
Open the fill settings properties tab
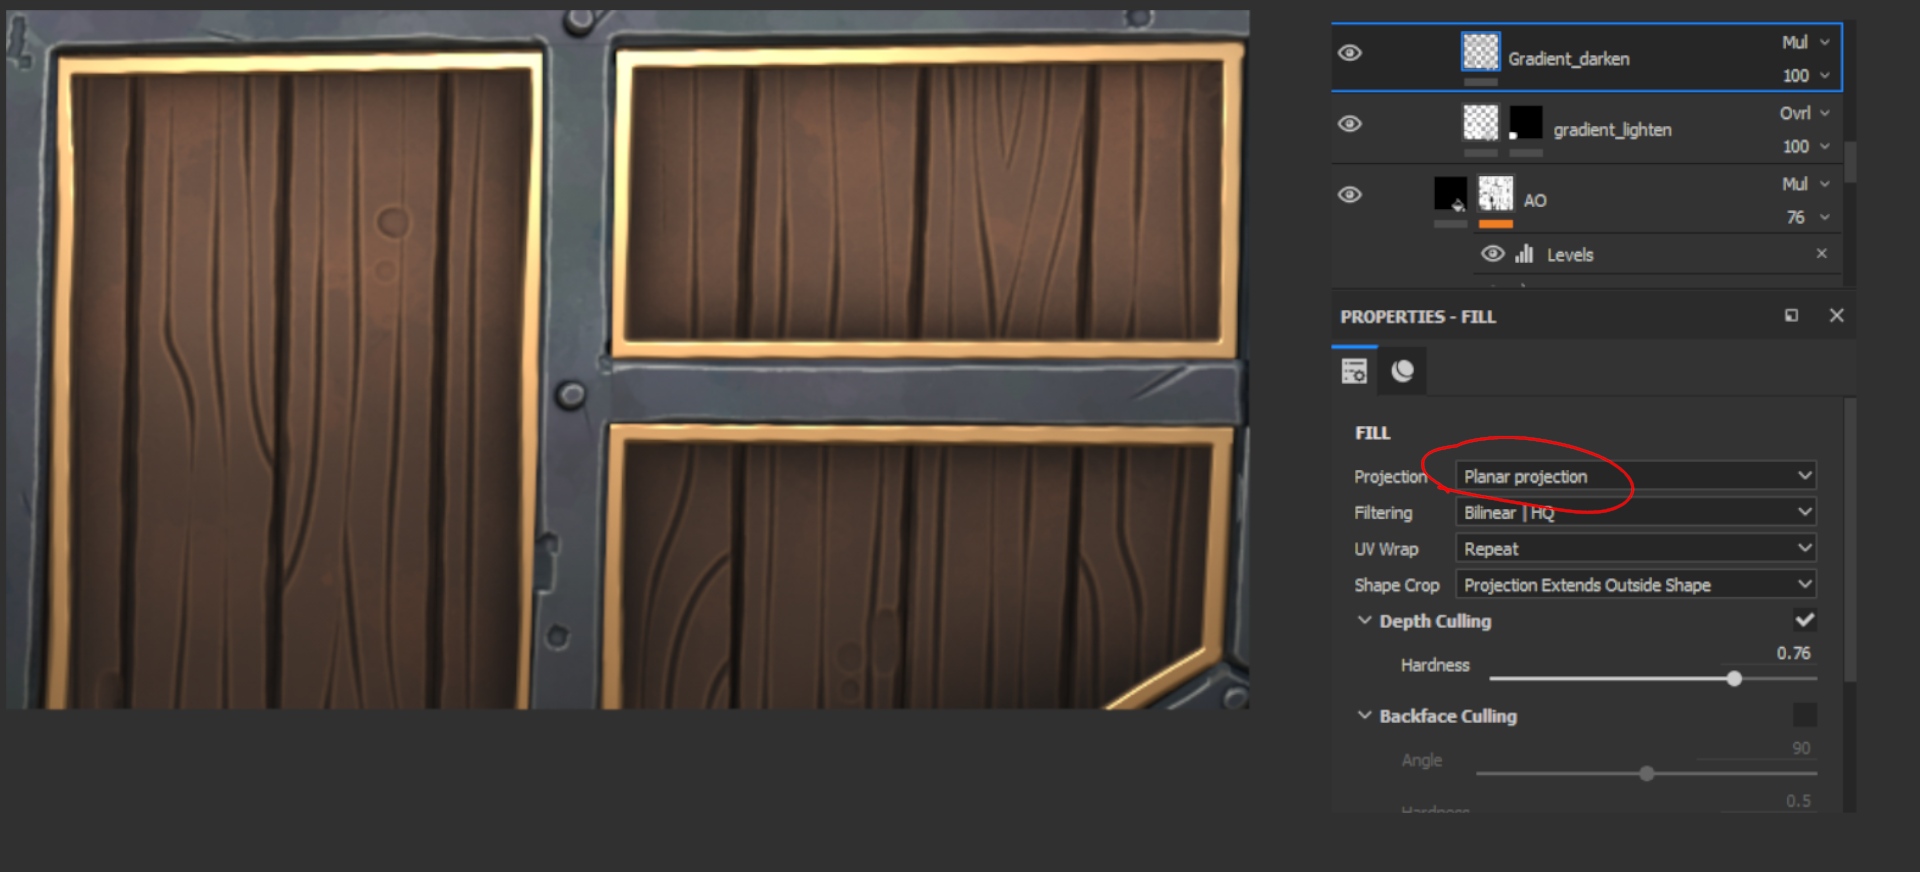click(x=1354, y=371)
